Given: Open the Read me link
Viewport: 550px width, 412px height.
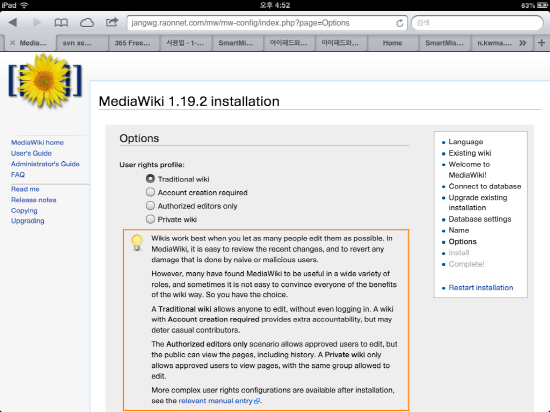Looking at the screenshot, I should click(25, 189).
